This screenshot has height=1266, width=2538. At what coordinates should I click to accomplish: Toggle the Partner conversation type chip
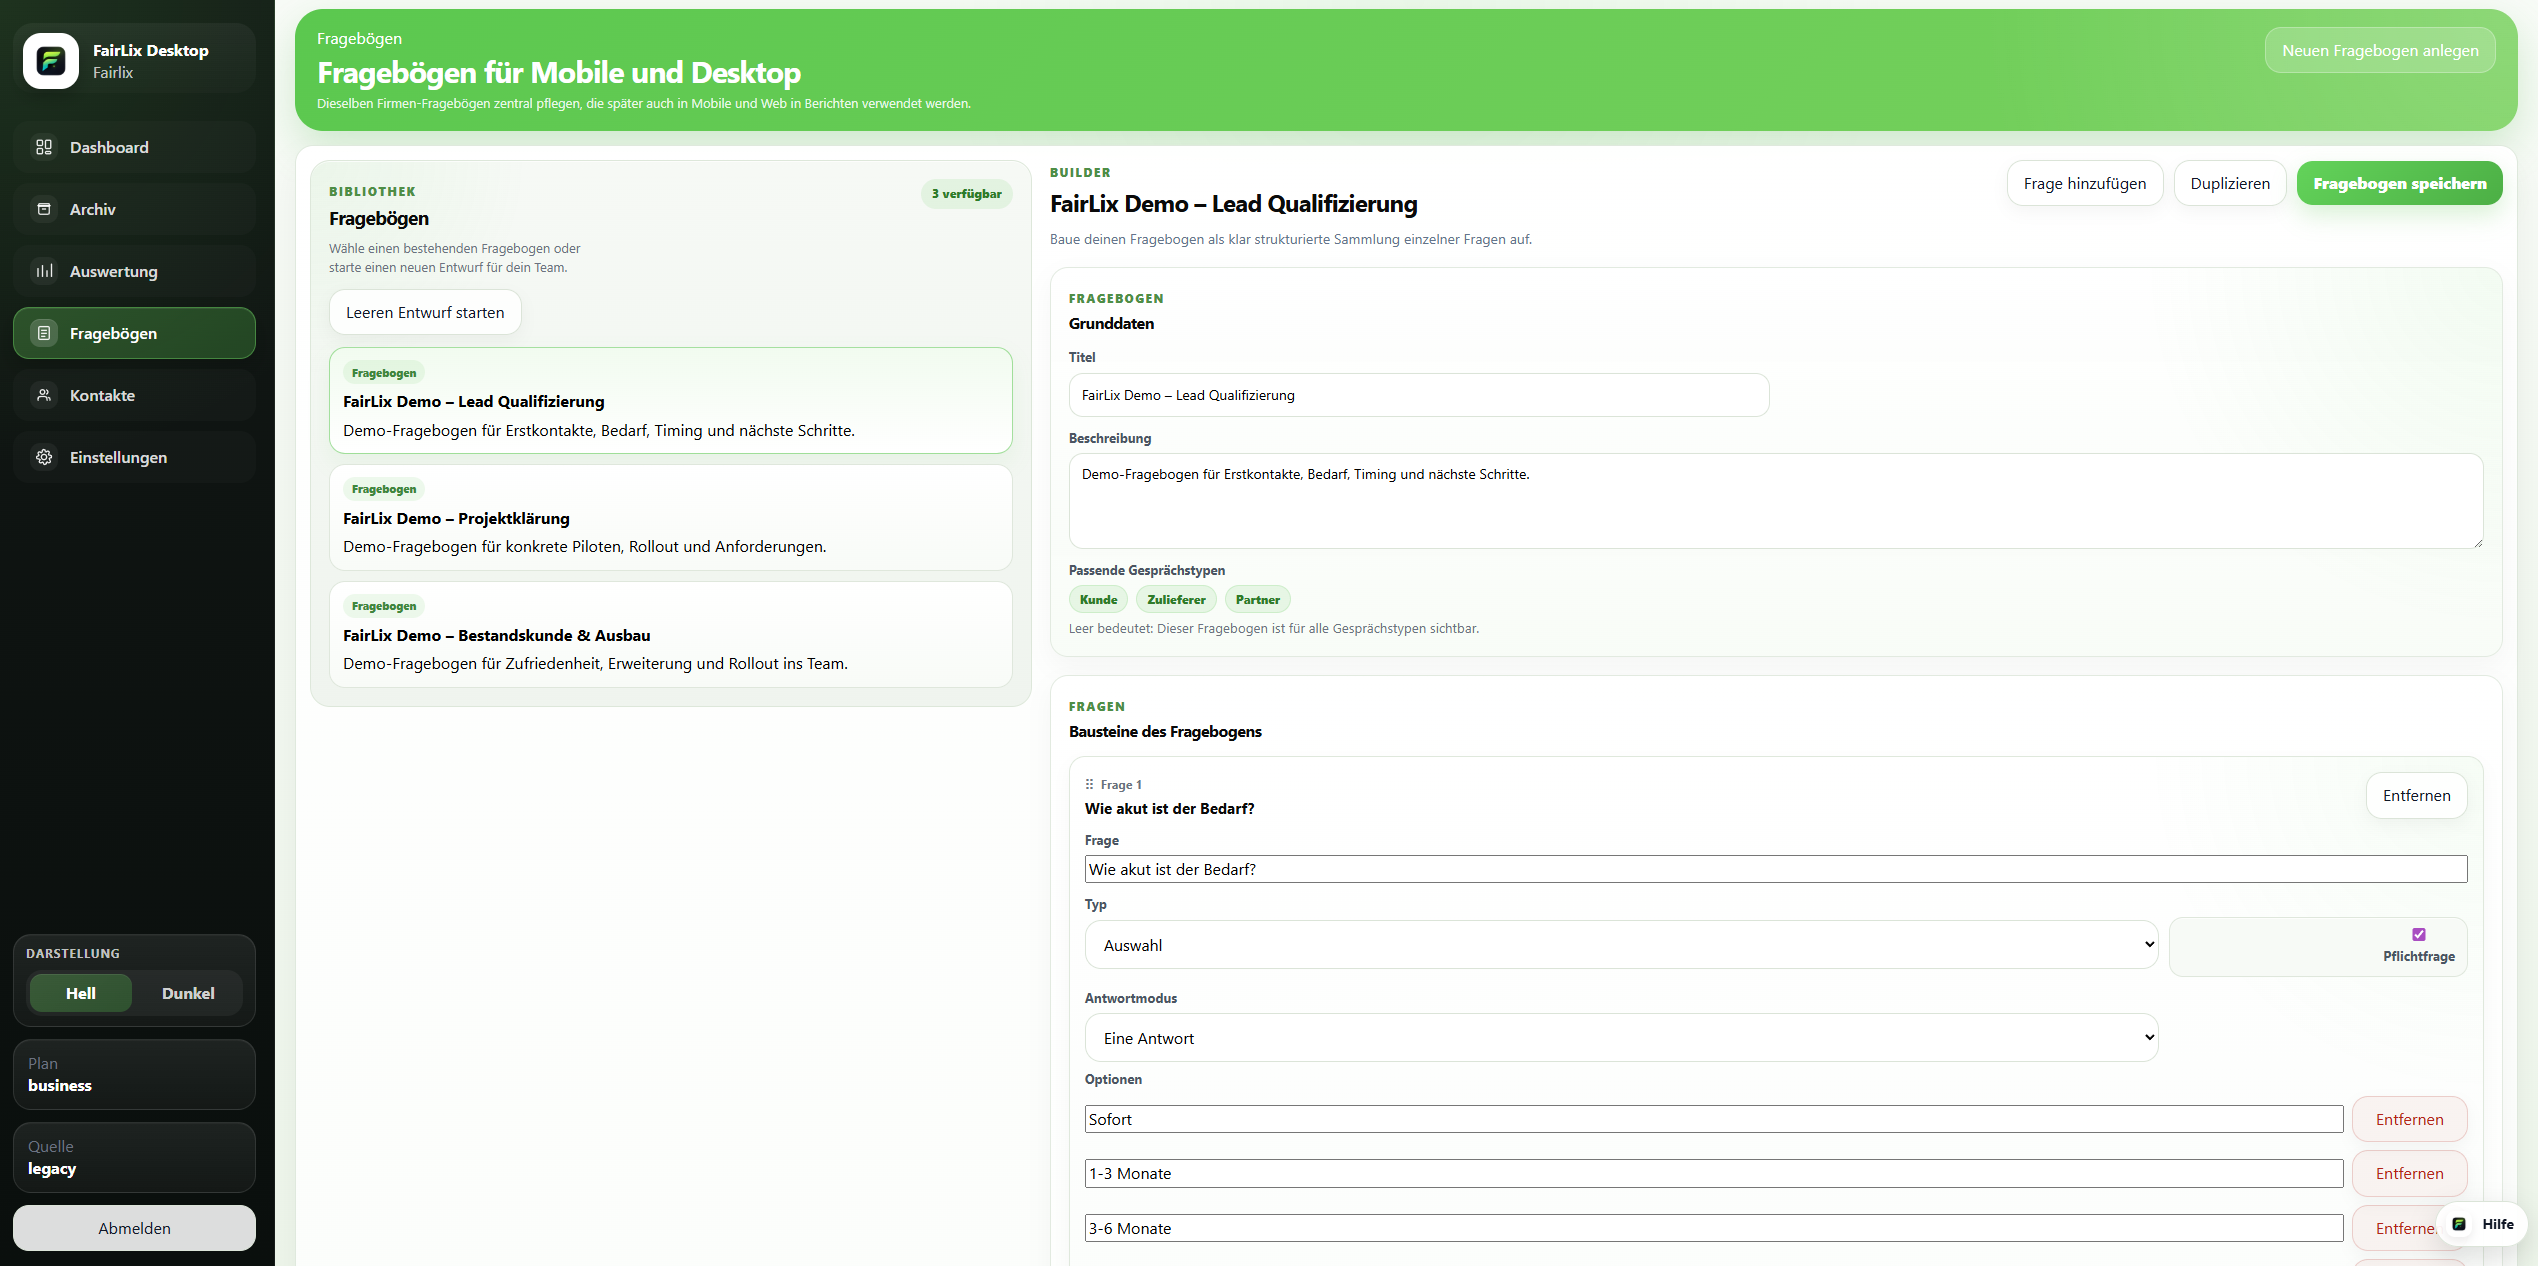[1257, 600]
